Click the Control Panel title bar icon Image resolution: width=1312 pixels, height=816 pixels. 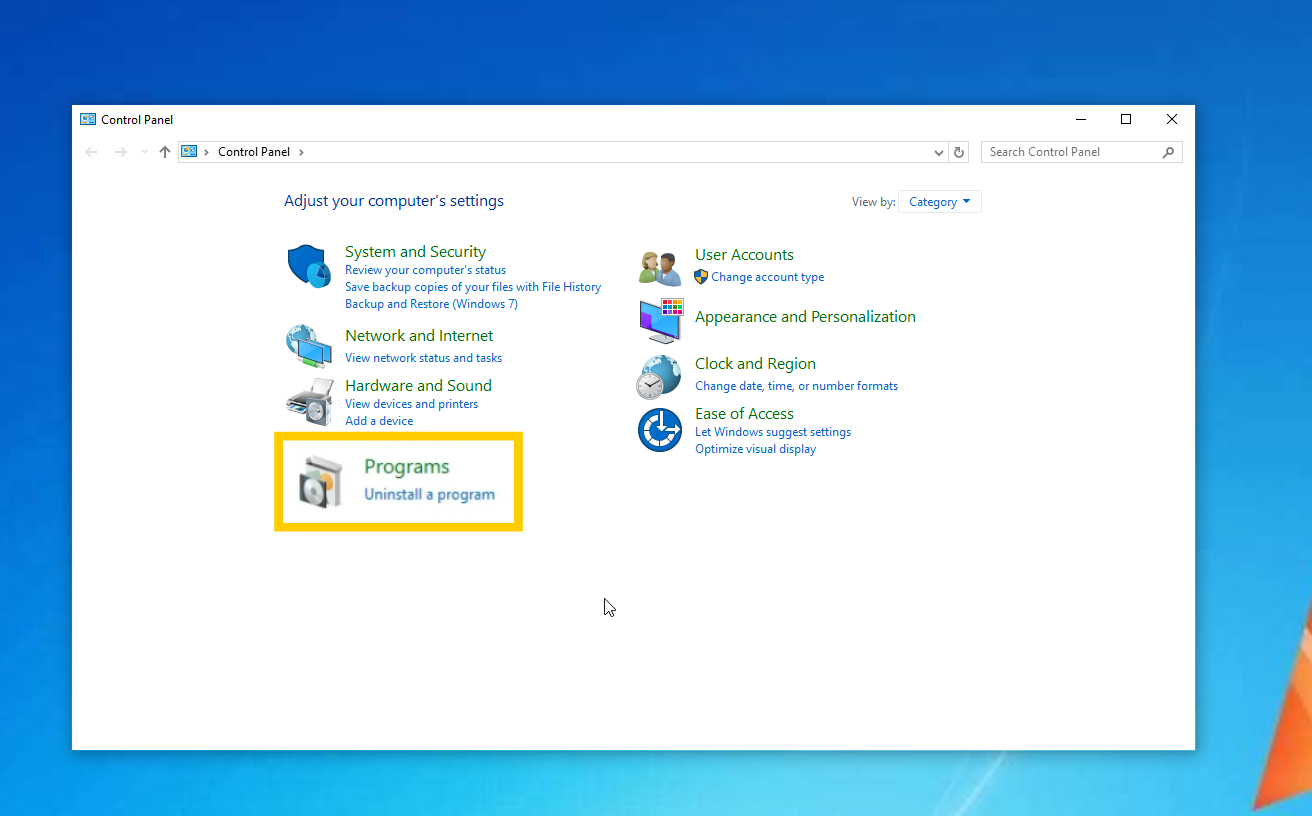[x=88, y=119]
